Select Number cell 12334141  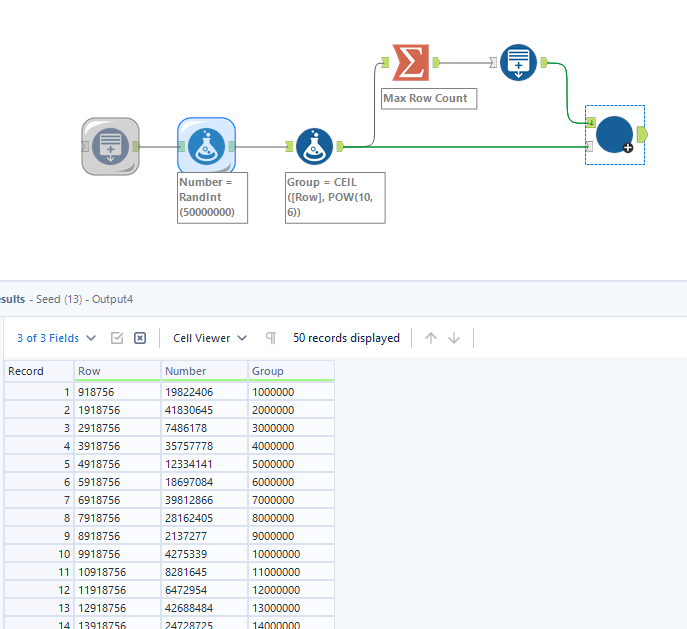204,464
